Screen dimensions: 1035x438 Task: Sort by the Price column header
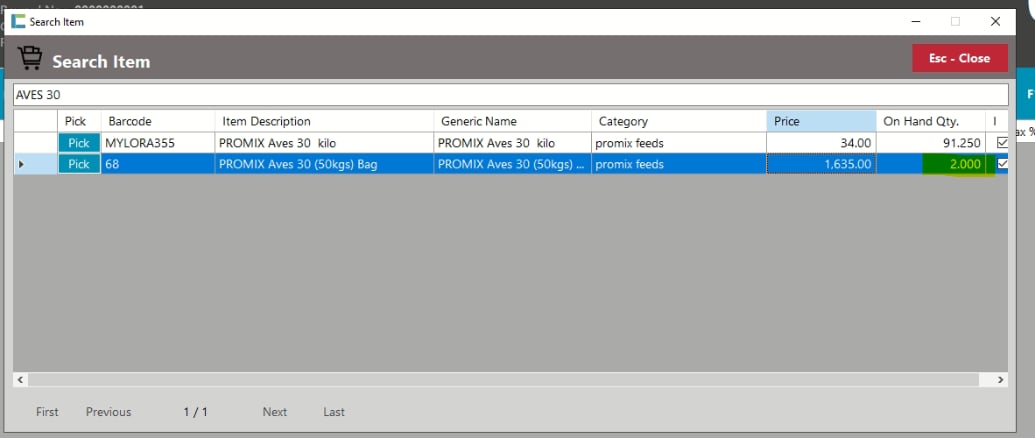tap(821, 121)
